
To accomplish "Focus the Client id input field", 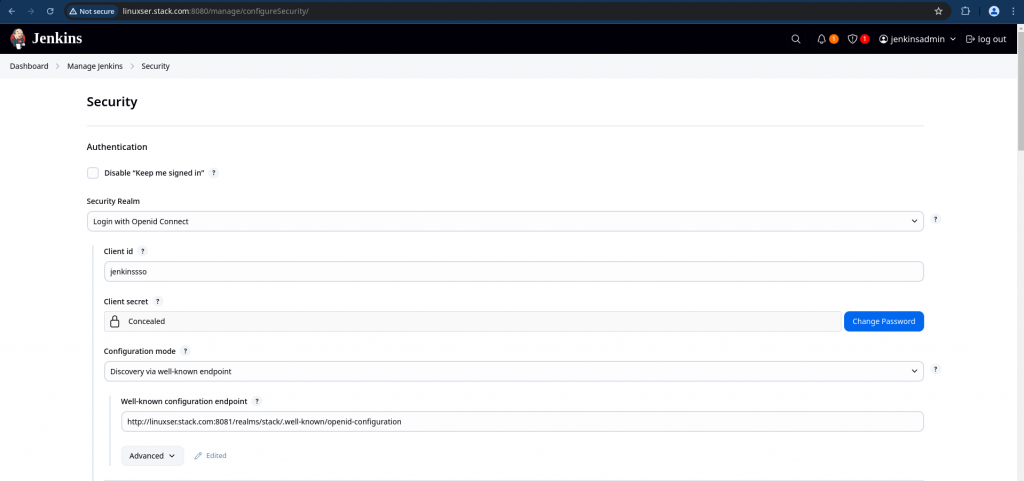I will click(x=513, y=272).
